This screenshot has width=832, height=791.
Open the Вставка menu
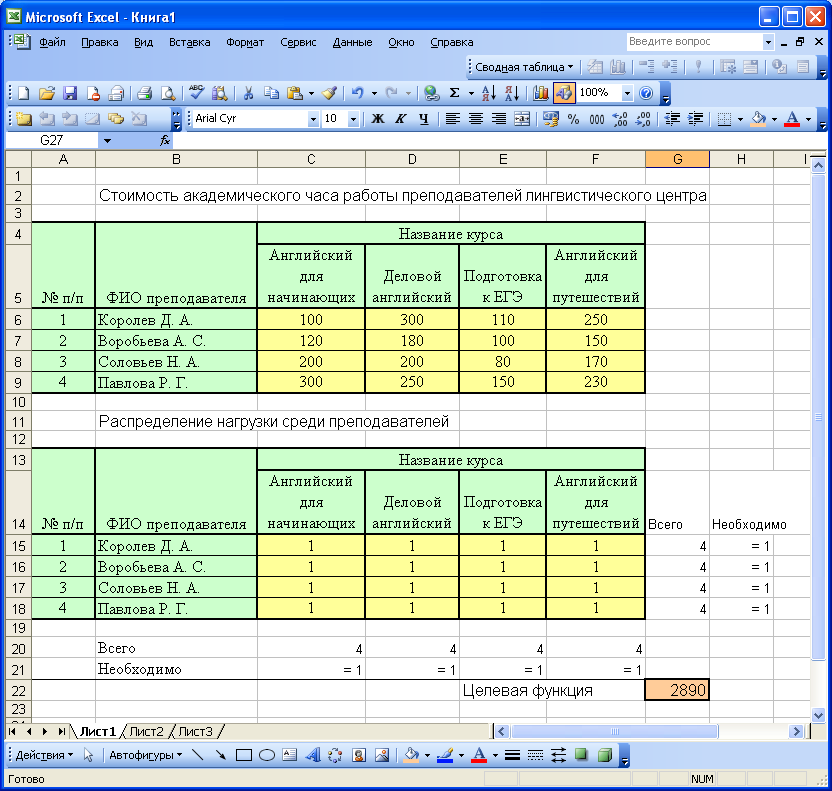click(x=189, y=42)
